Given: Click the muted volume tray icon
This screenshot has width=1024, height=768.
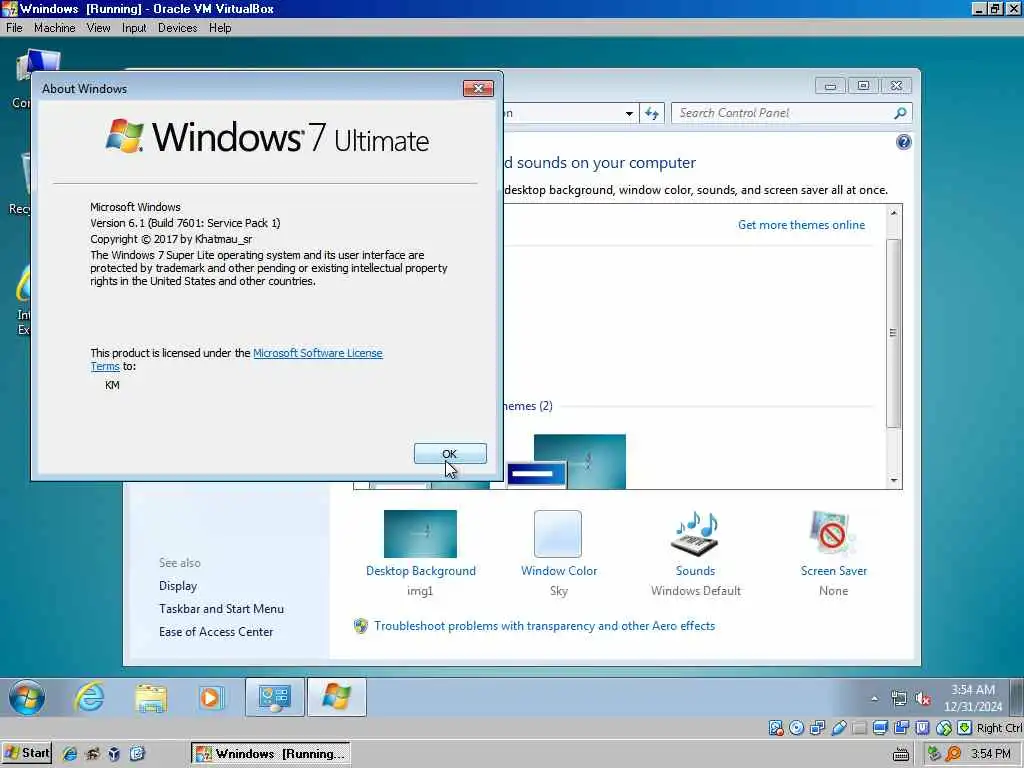Looking at the screenshot, I should [923, 698].
